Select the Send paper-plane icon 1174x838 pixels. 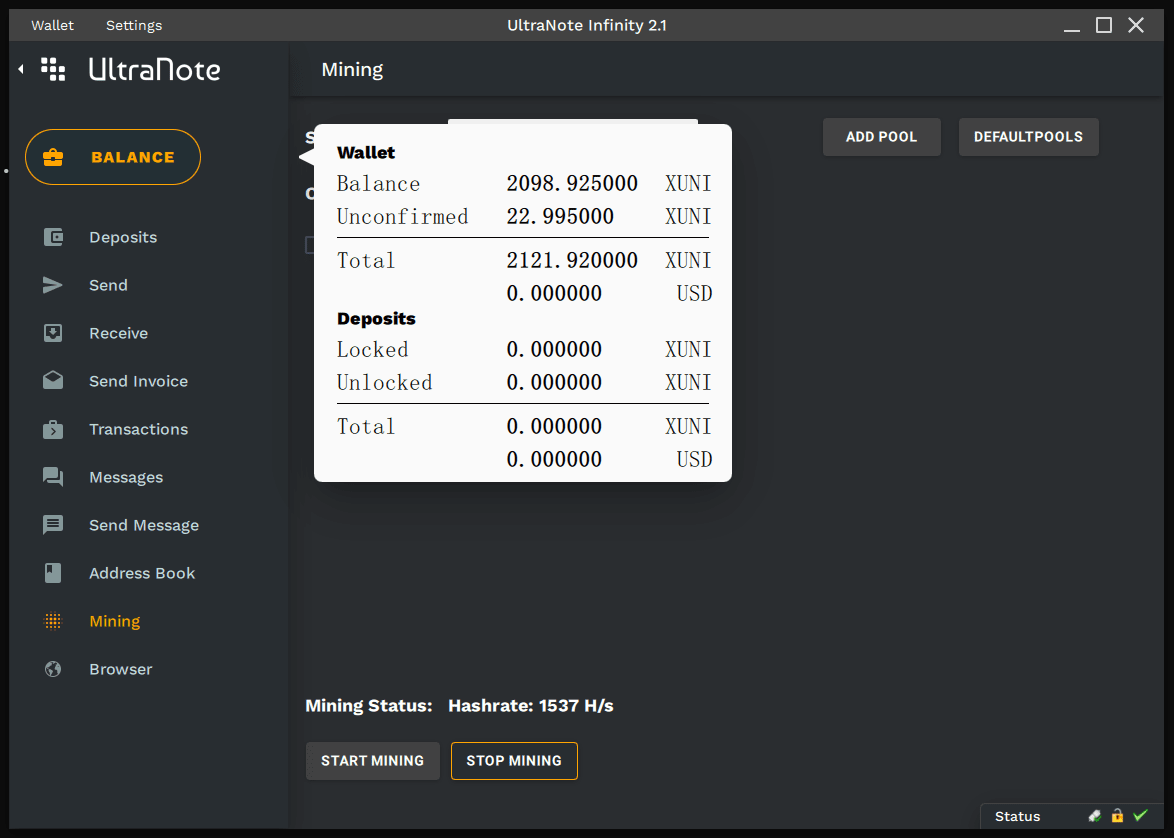52,285
